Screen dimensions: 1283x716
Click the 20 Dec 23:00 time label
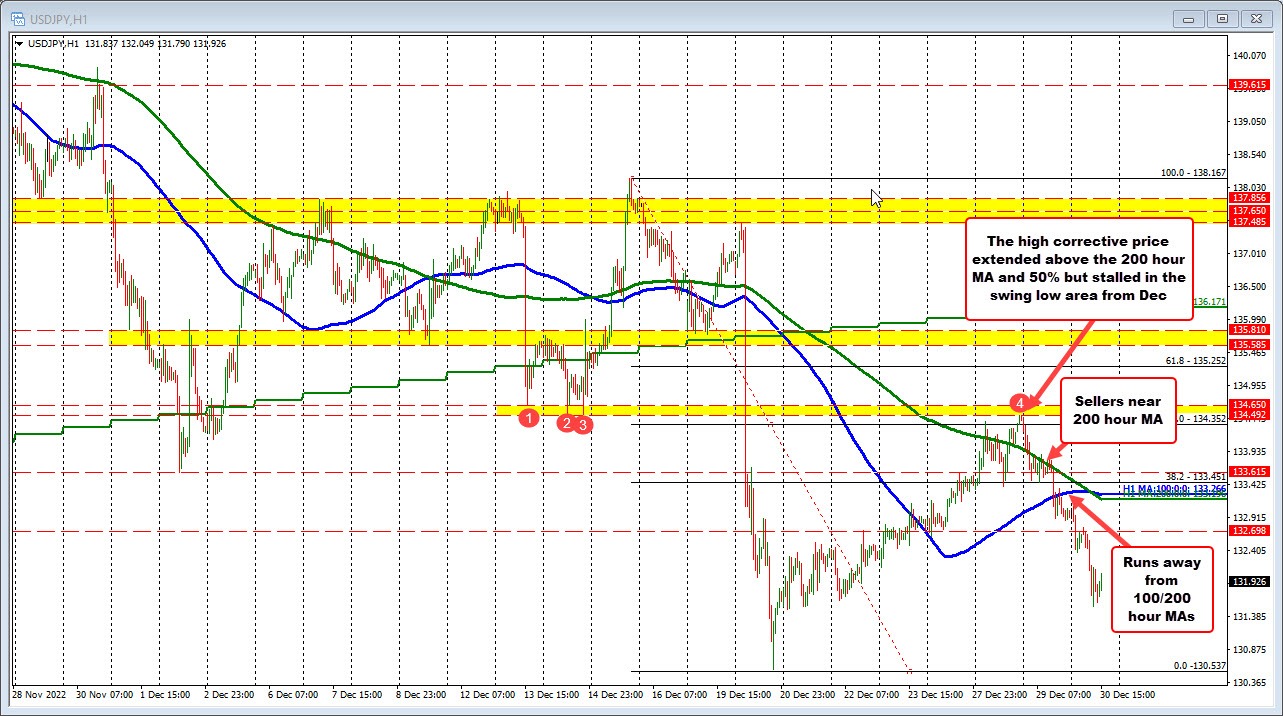coord(807,695)
